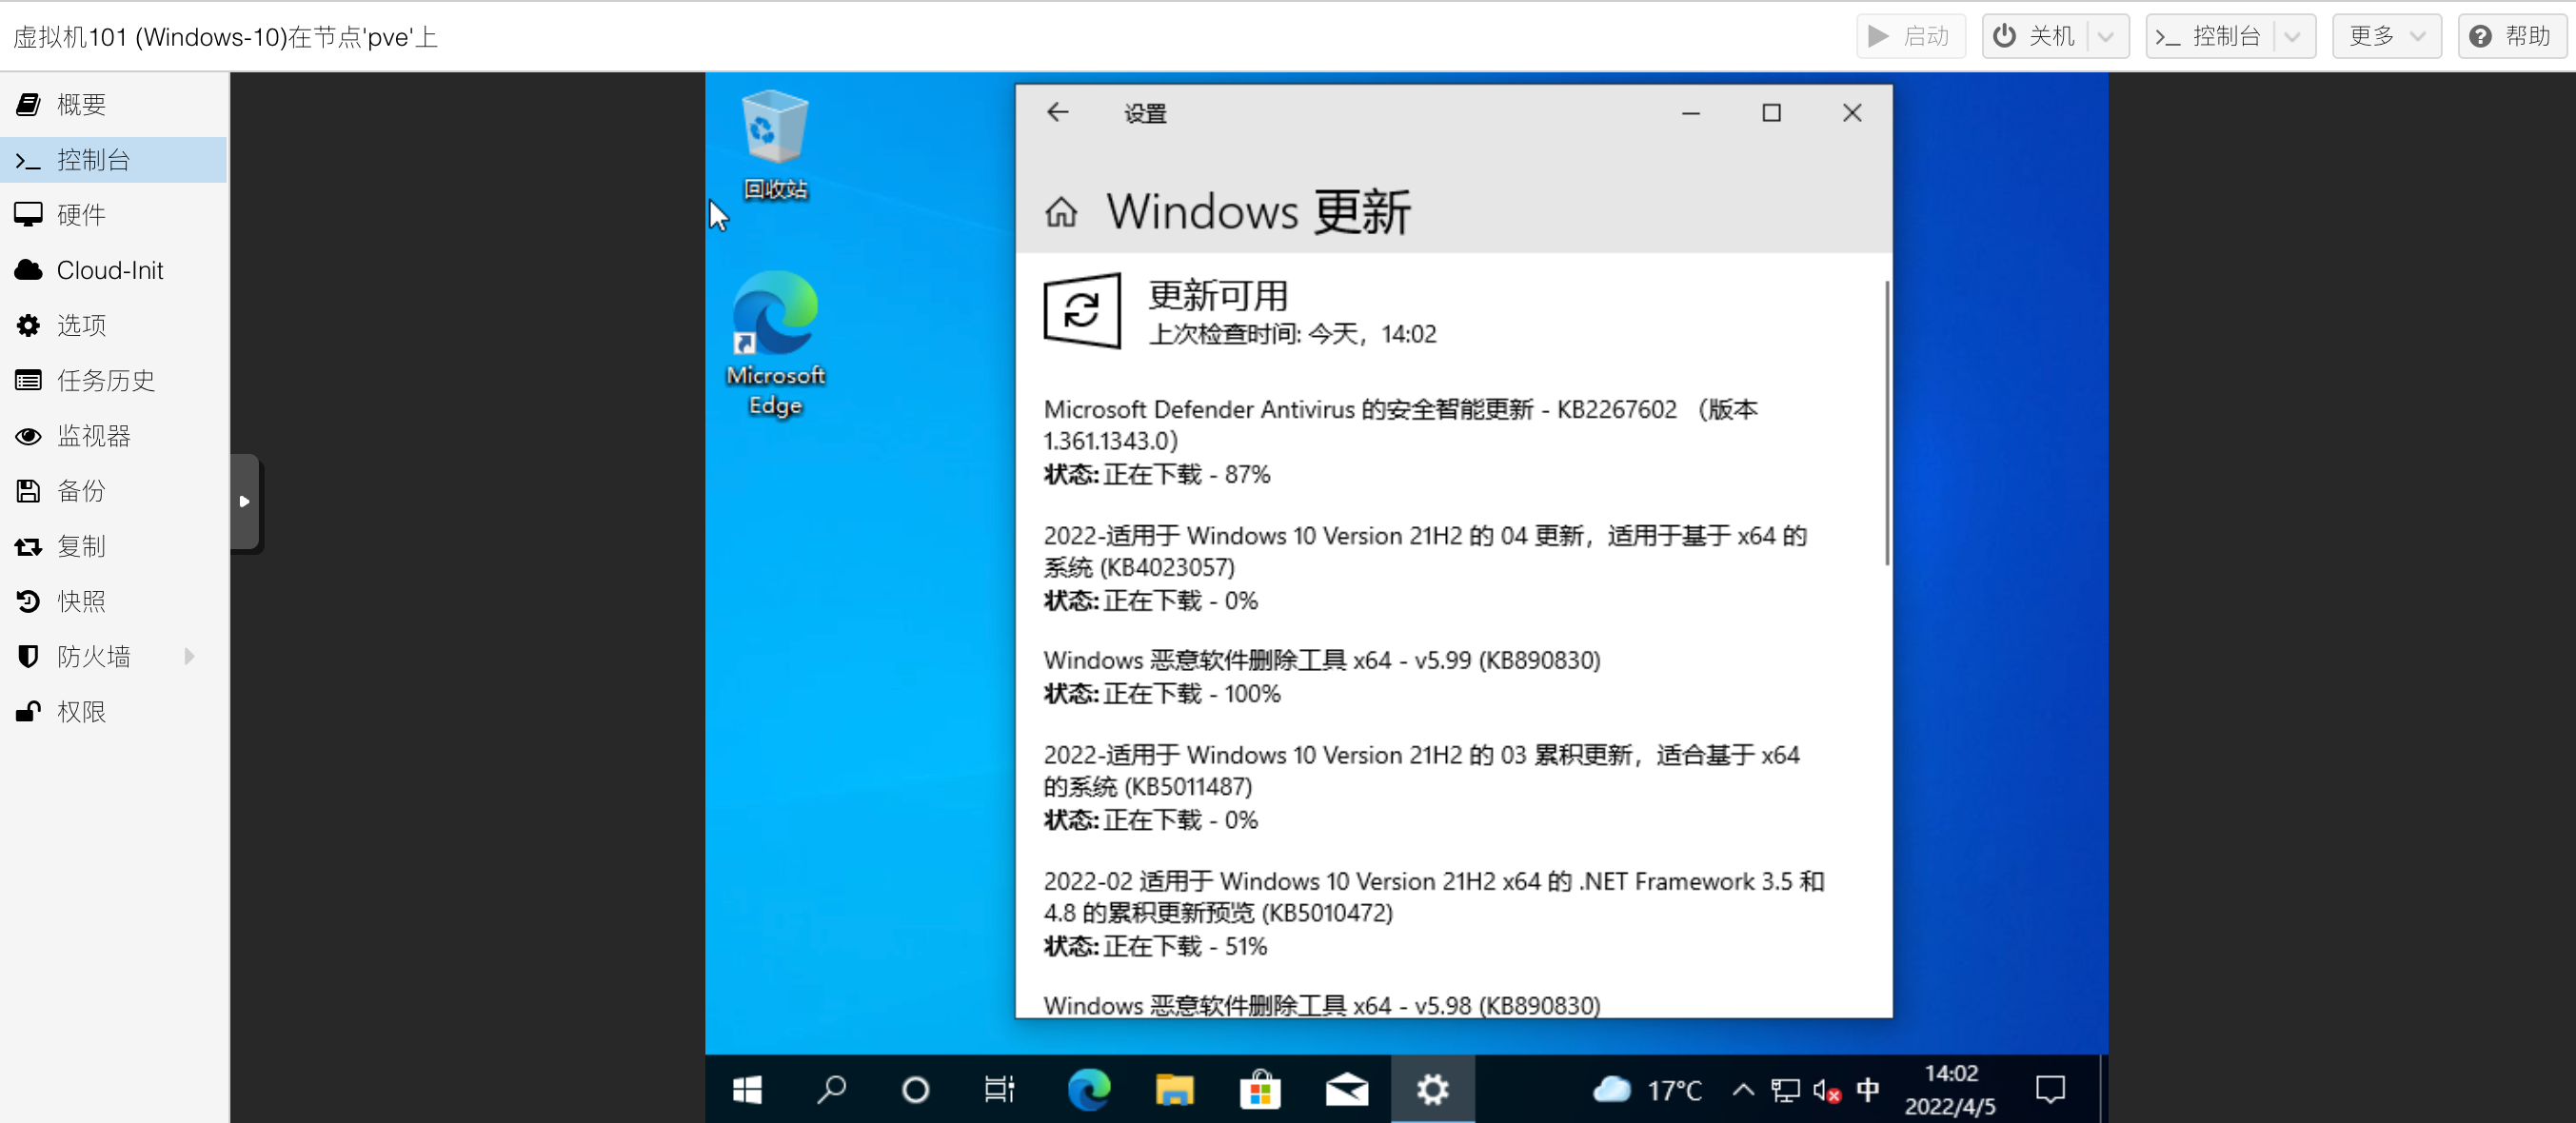The width and height of the screenshot is (2576, 1123).
Task: Open the 权限 permissions section
Action: click(x=114, y=711)
